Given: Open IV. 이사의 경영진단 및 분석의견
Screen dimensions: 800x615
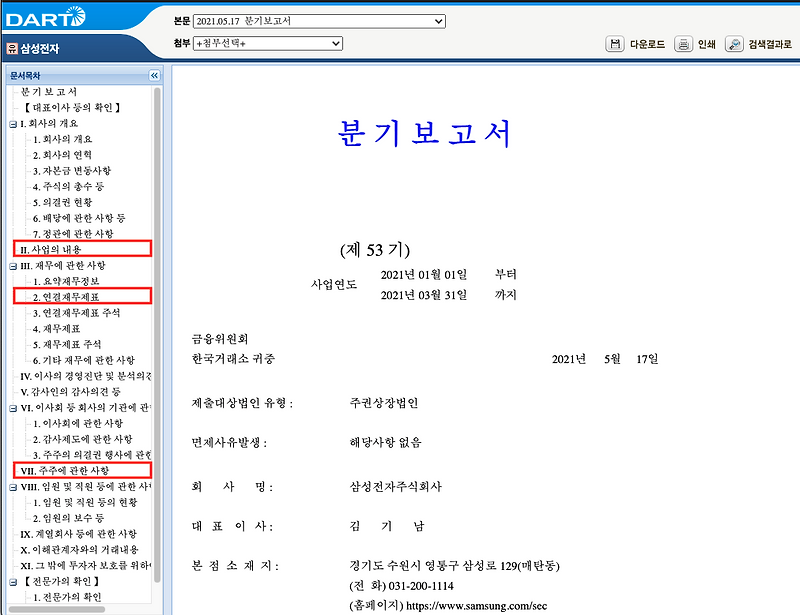Looking at the screenshot, I should [x=86, y=377].
